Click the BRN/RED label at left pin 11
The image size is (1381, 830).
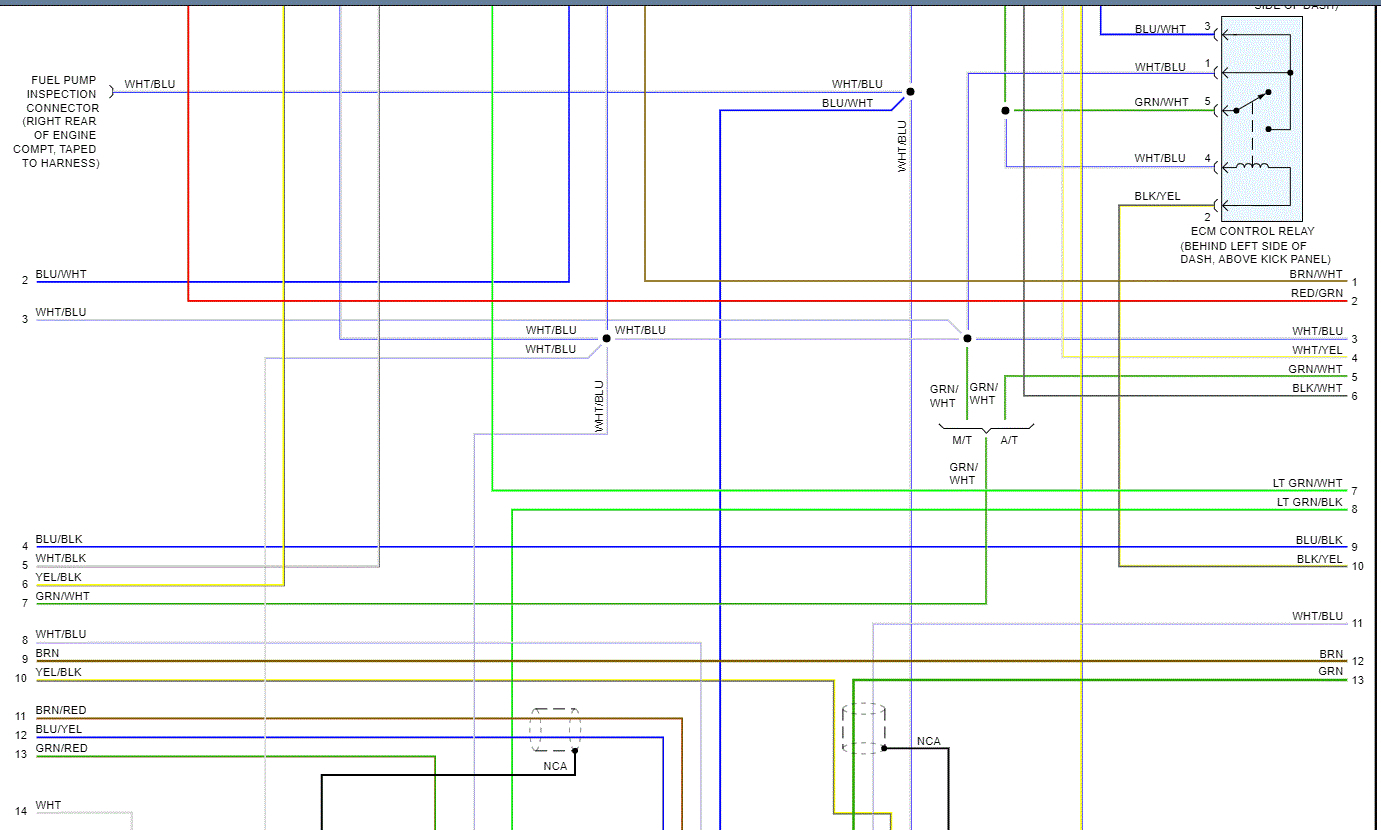(61, 710)
